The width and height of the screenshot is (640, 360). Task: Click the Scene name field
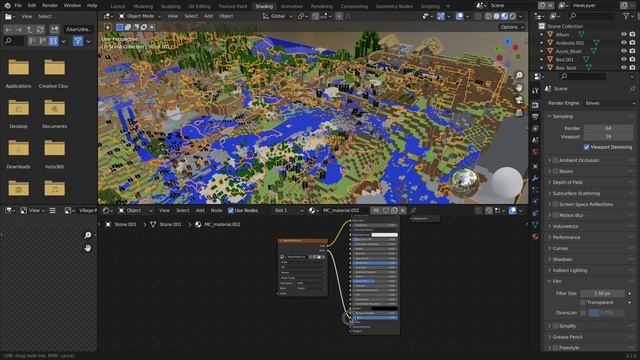click(x=512, y=6)
